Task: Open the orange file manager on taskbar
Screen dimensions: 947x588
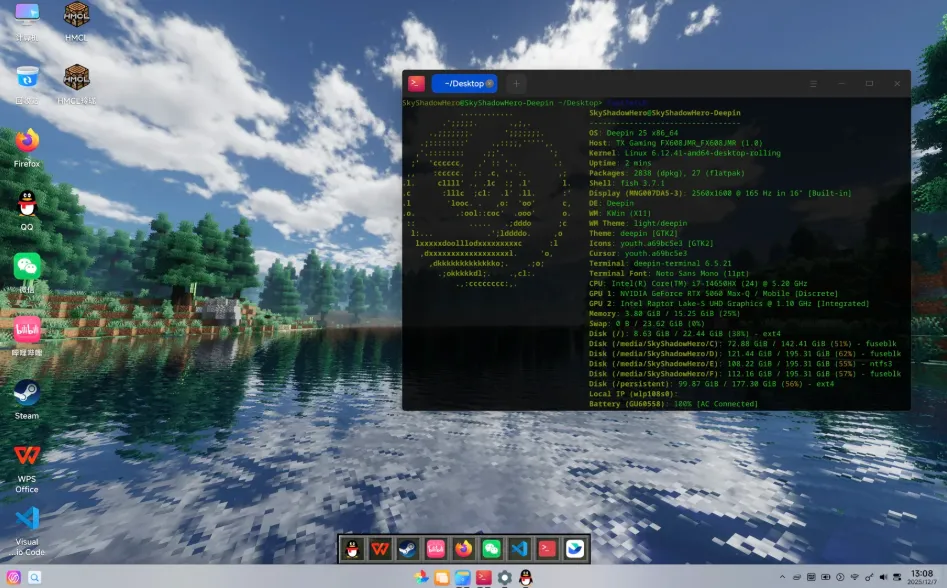Action: [442, 578]
